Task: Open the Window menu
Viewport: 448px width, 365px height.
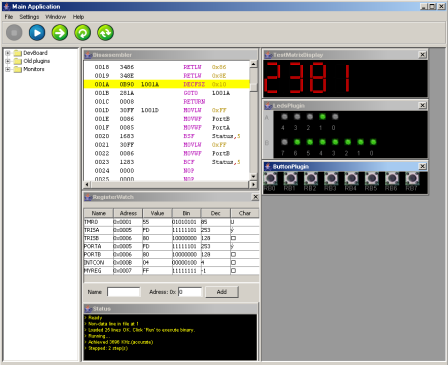Action: [x=56, y=17]
